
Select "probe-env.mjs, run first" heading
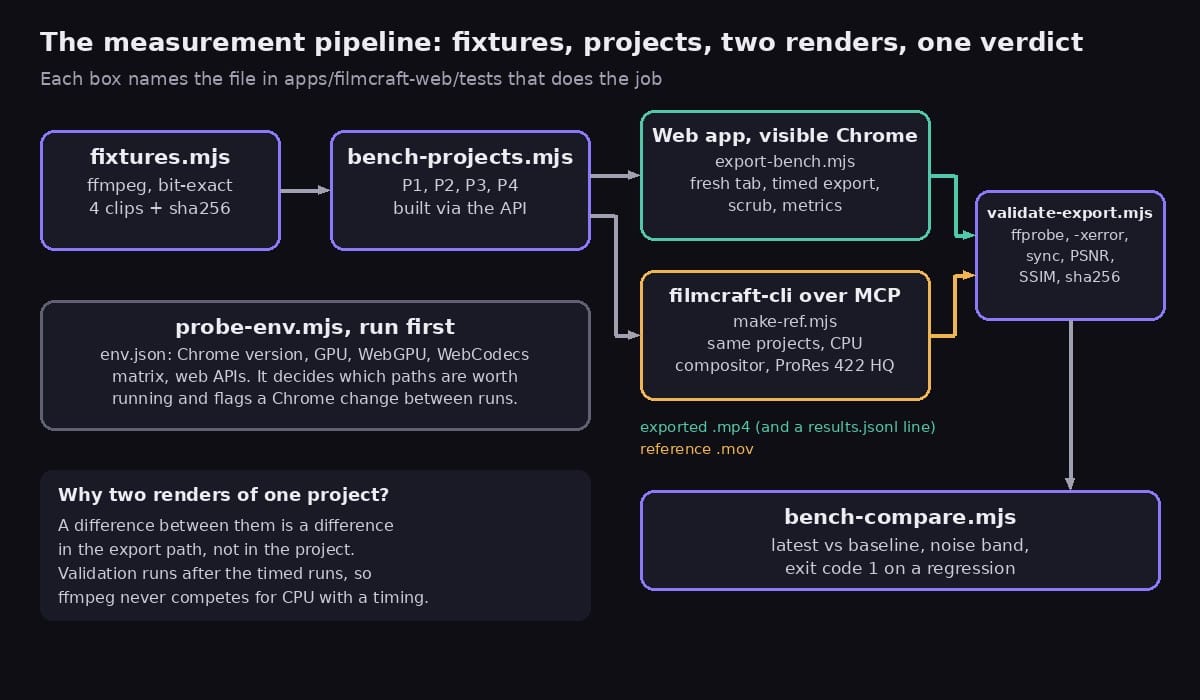(315, 327)
